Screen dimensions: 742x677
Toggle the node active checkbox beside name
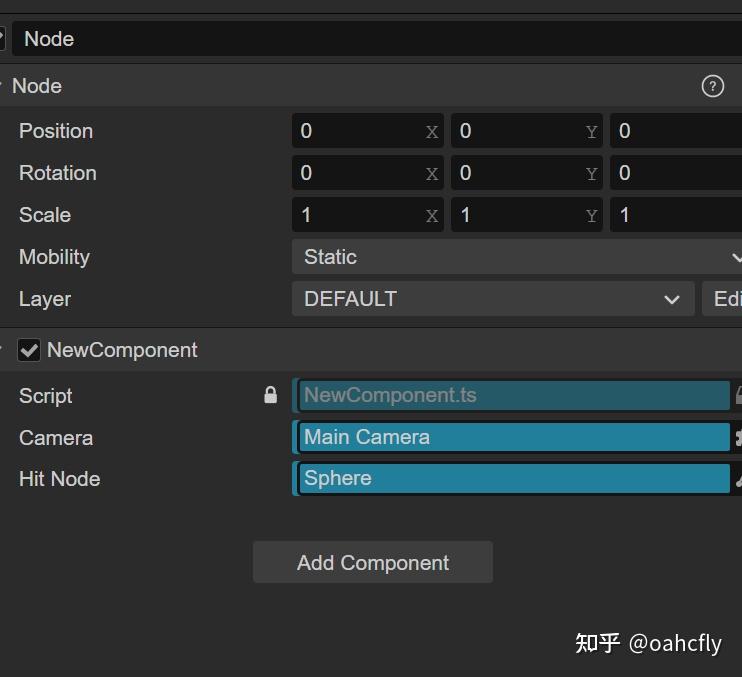[x=2, y=38]
